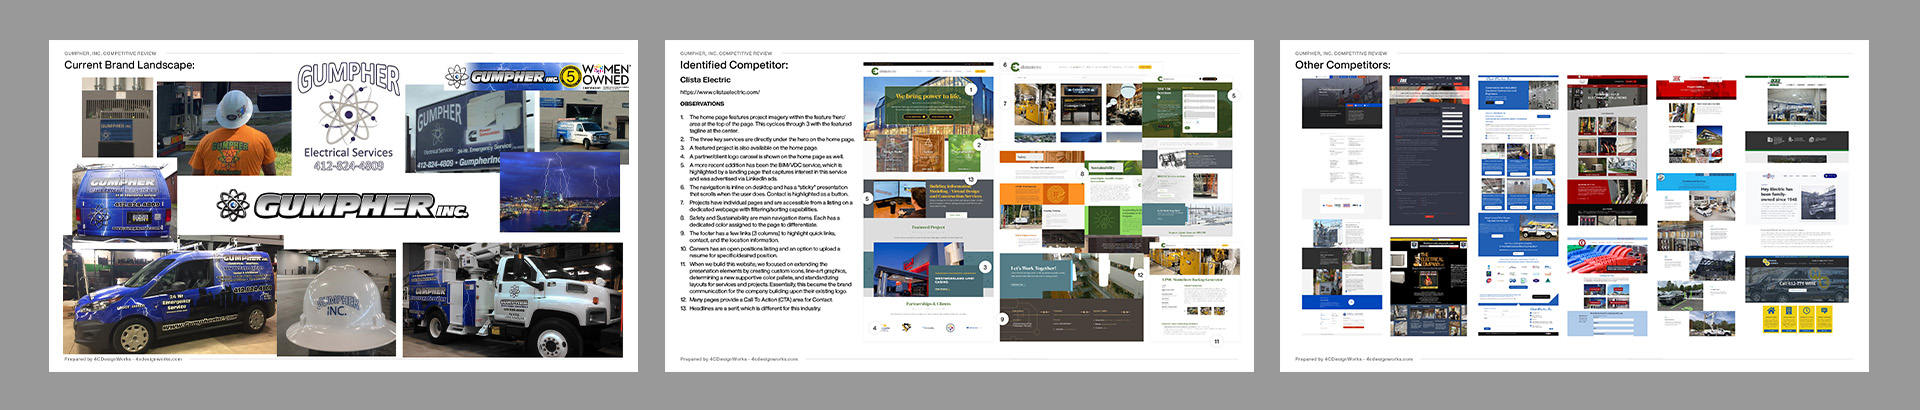Select the white bucket truck photo
The height and width of the screenshot is (410, 1920).
pos(512,300)
